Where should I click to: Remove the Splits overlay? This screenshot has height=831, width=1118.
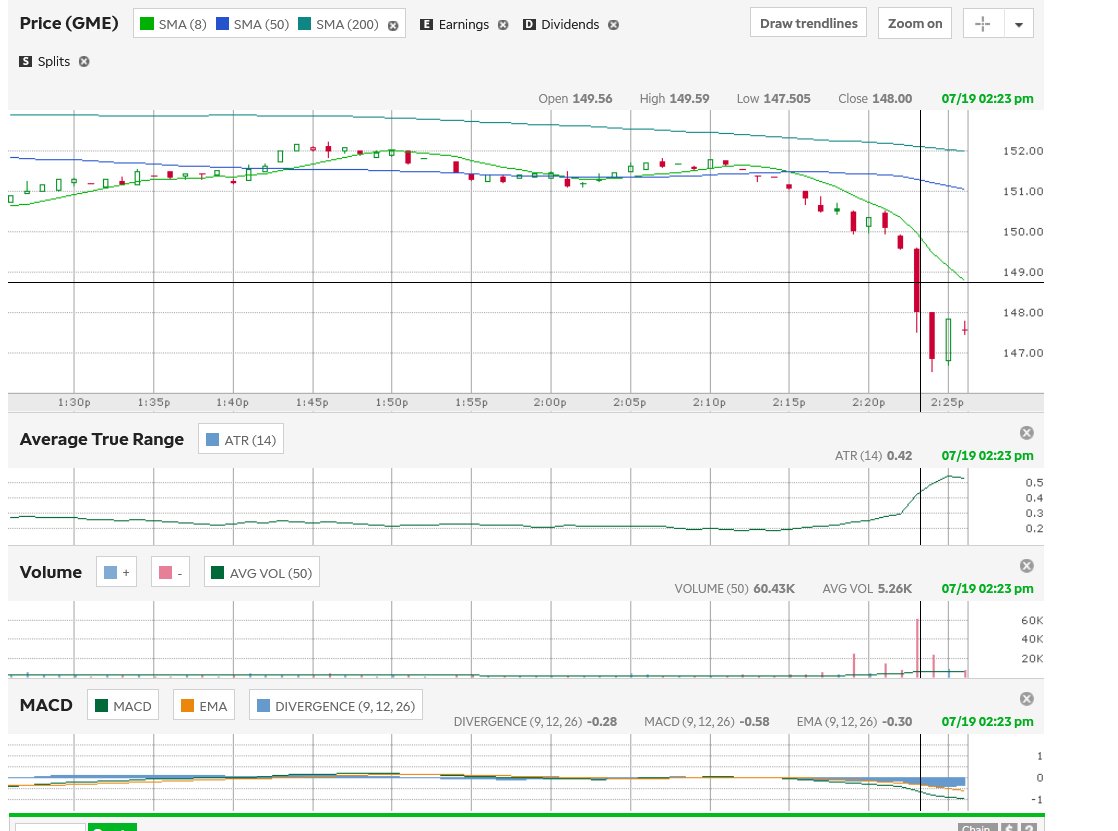(84, 61)
